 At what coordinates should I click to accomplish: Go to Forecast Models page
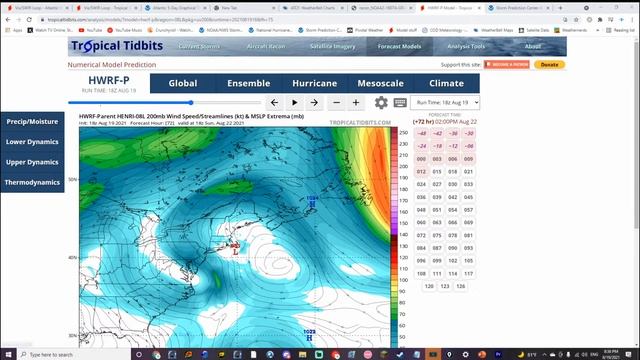pos(399,47)
